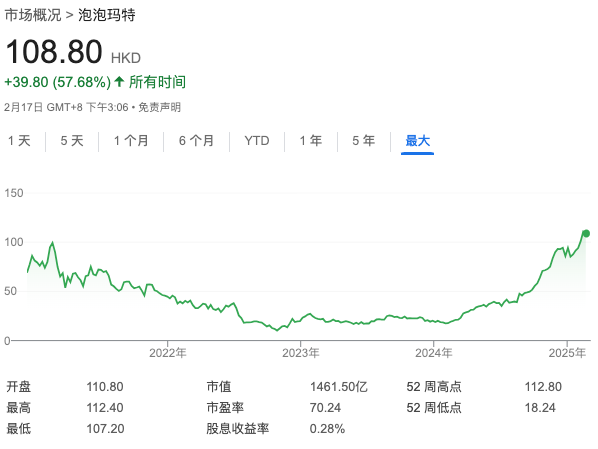Click the 市盈率 value 70.24
The width and height of the screenshot is (598, 449).
pyautogui.click(x=325, y=408)
